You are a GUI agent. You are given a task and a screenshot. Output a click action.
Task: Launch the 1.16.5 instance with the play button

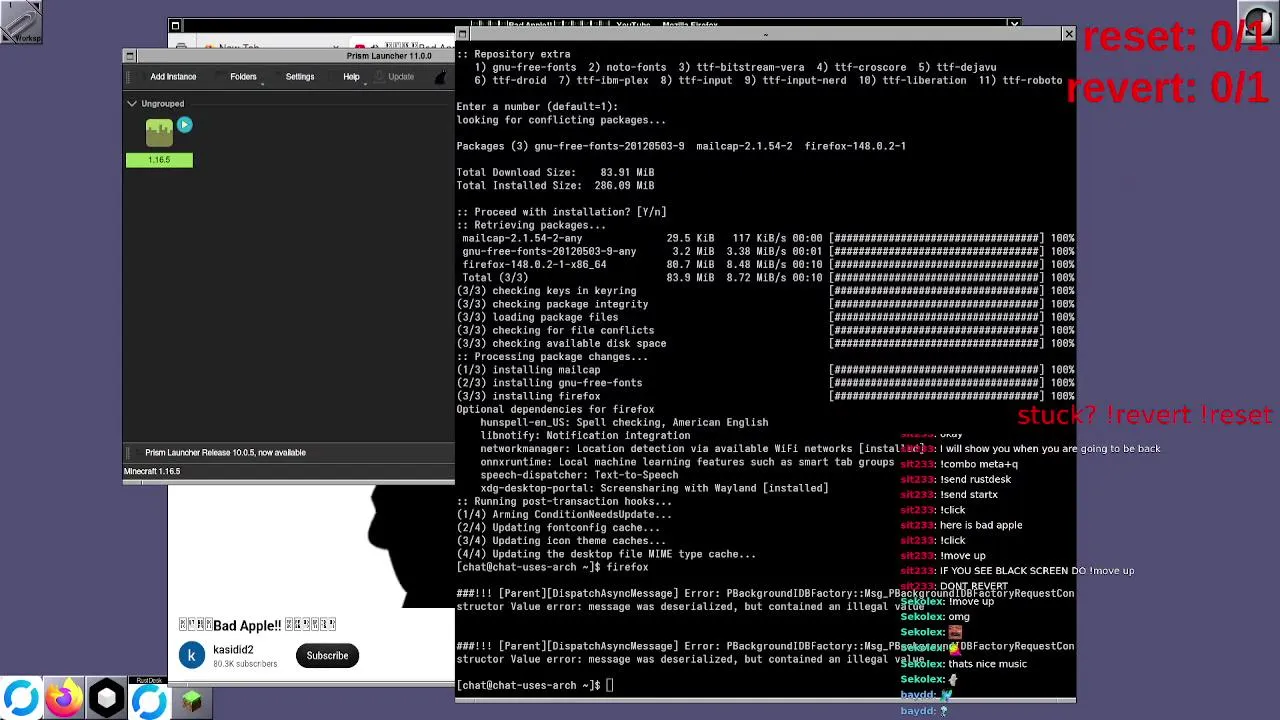pos(184,125)
